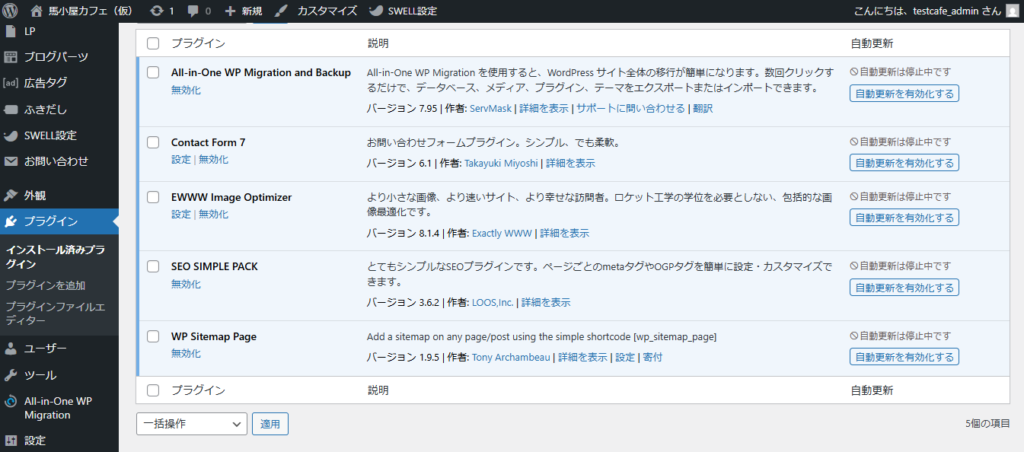
Task: Toggle the header select-all plugins checkbox
Action: [153, 44]
